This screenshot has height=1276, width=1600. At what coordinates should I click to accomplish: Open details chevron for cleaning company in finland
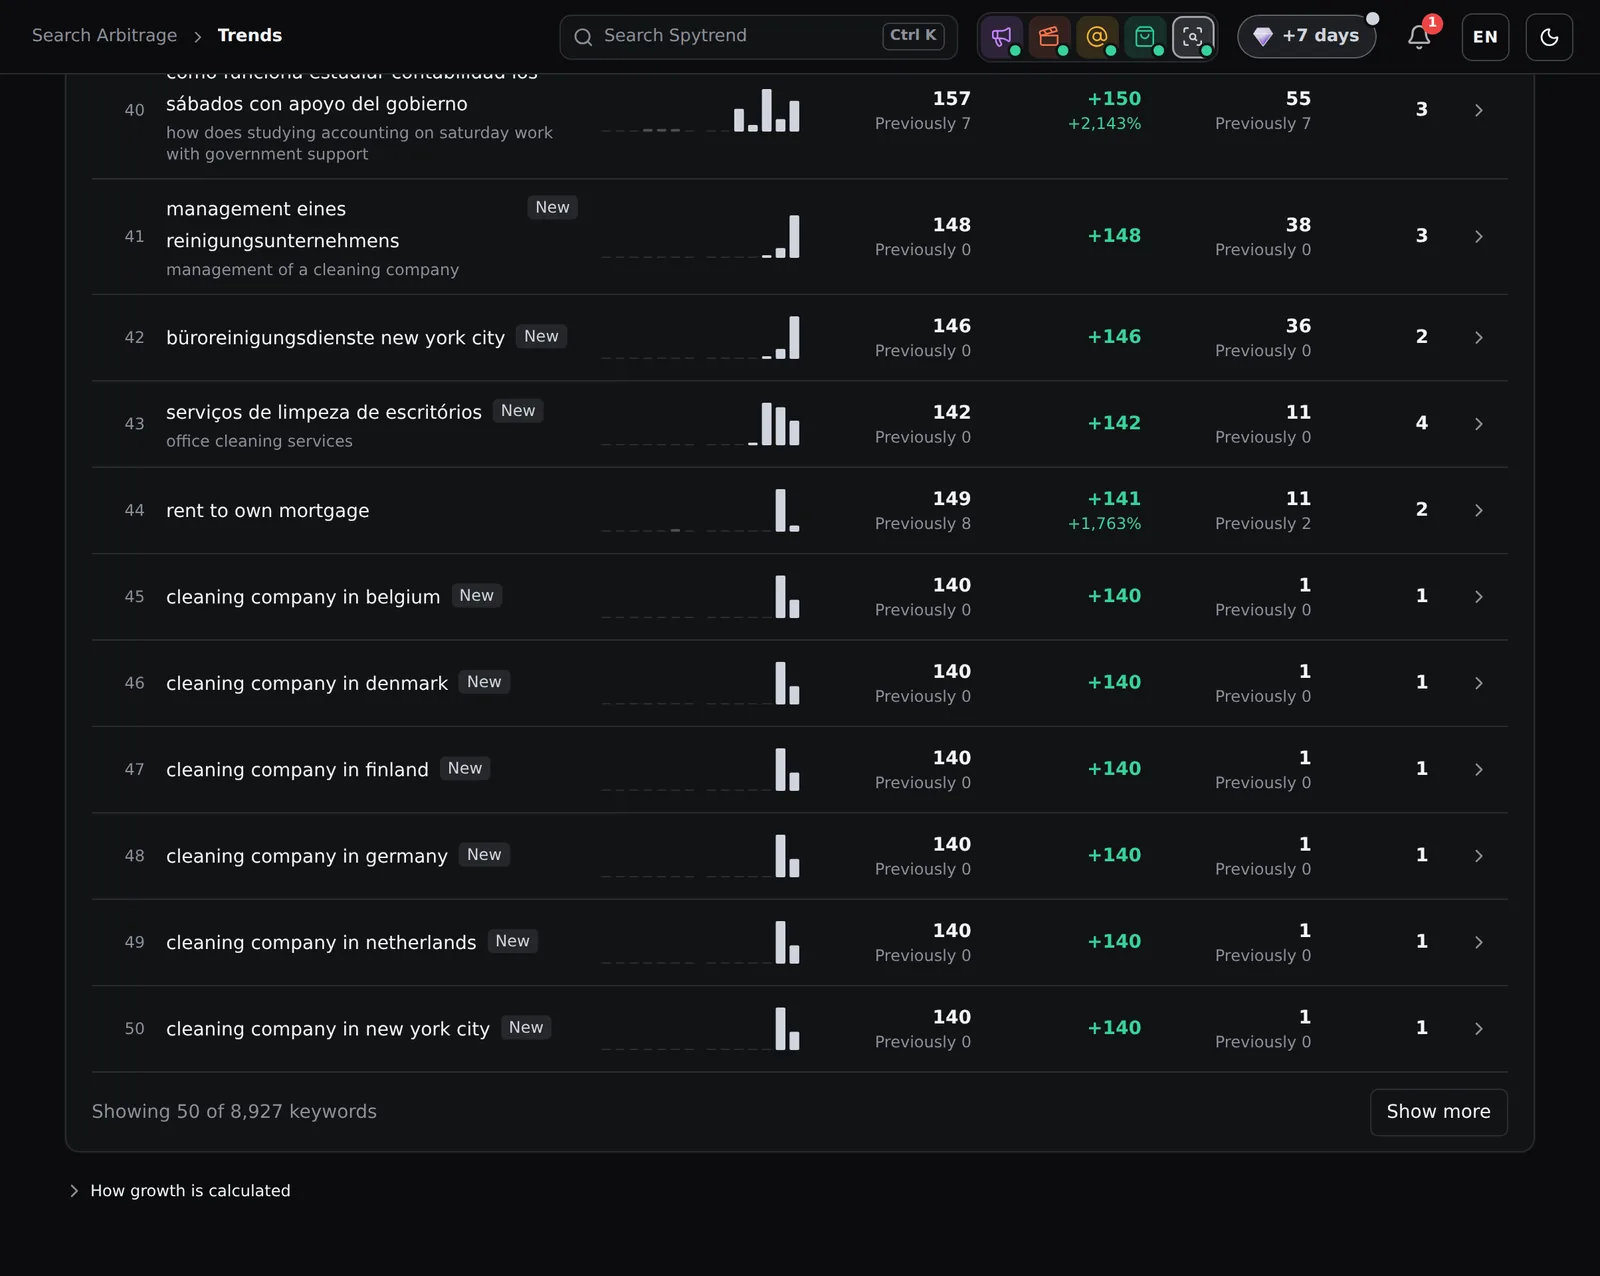point(1478,769)
